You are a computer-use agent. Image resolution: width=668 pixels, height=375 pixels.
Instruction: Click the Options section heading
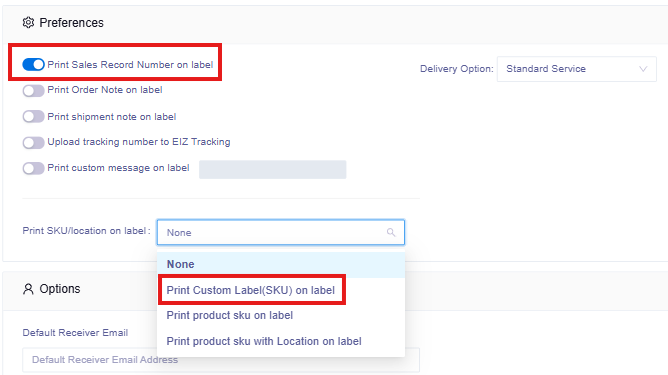click(x=60, y=289)
